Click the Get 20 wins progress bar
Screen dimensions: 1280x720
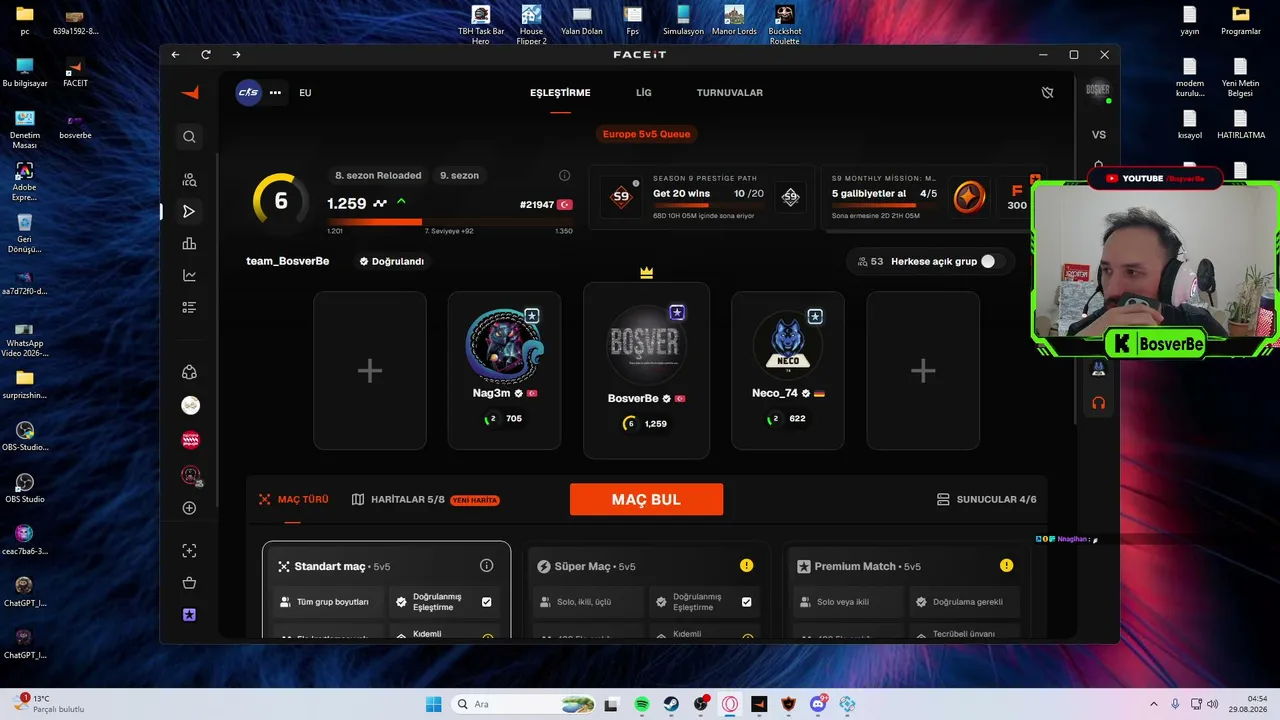coord(708,206)
